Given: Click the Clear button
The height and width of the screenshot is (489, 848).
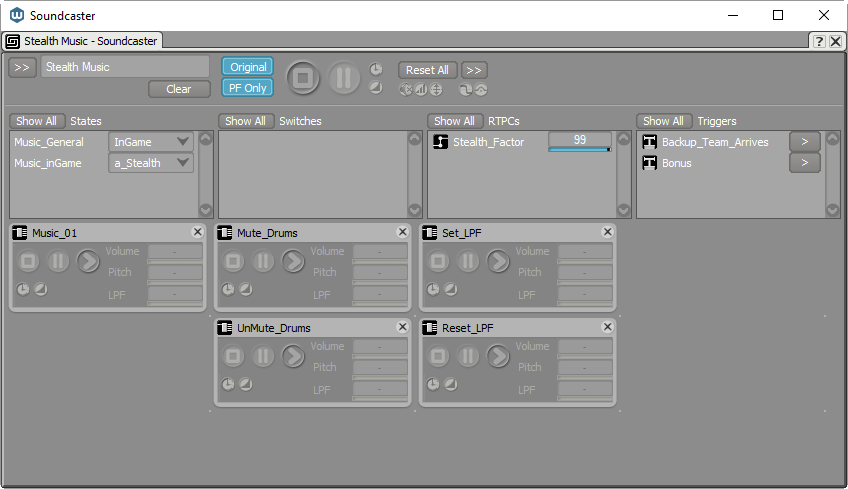Looking at the screenshot, I should click(179, 89).
